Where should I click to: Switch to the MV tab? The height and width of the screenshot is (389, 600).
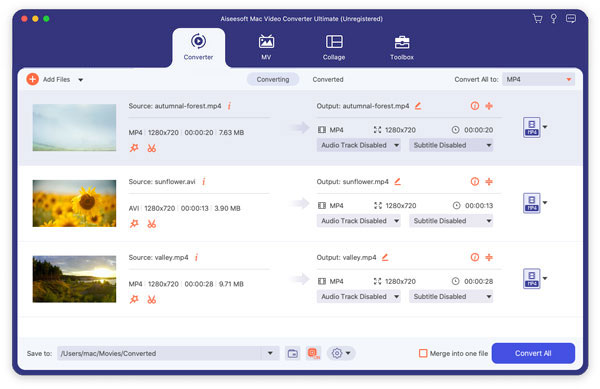266,47
